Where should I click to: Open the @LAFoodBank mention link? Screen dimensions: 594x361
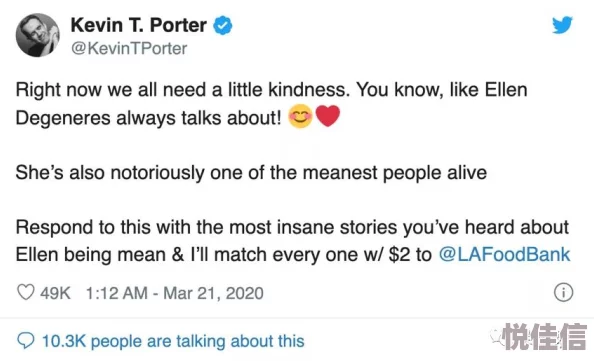pos(504,255)
